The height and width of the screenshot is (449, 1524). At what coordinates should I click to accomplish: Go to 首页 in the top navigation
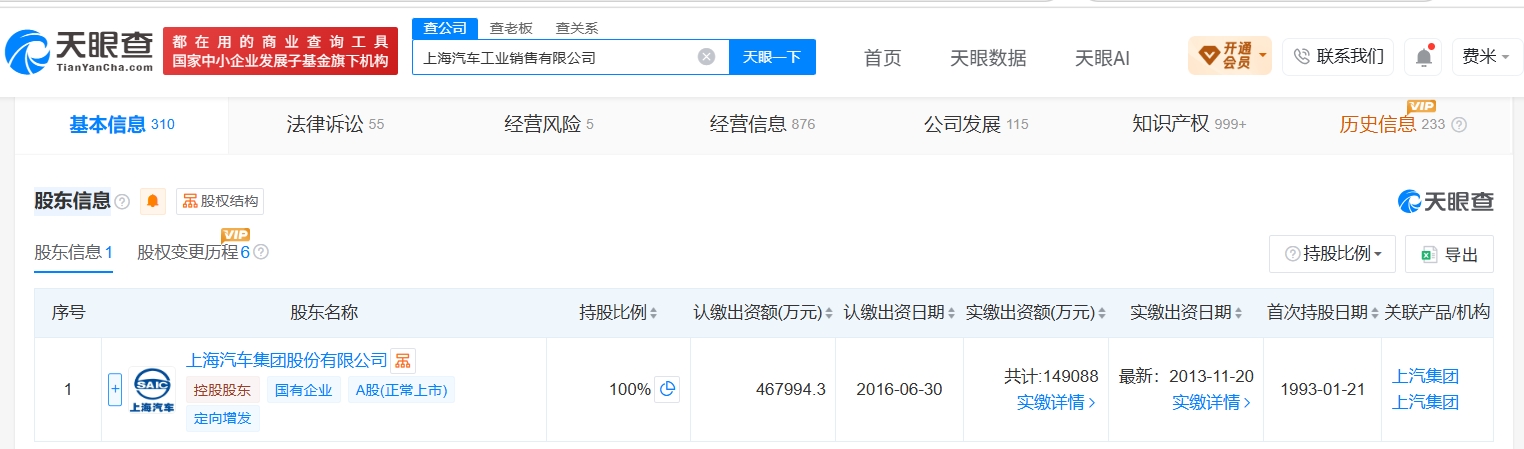(x=882, y=58)
